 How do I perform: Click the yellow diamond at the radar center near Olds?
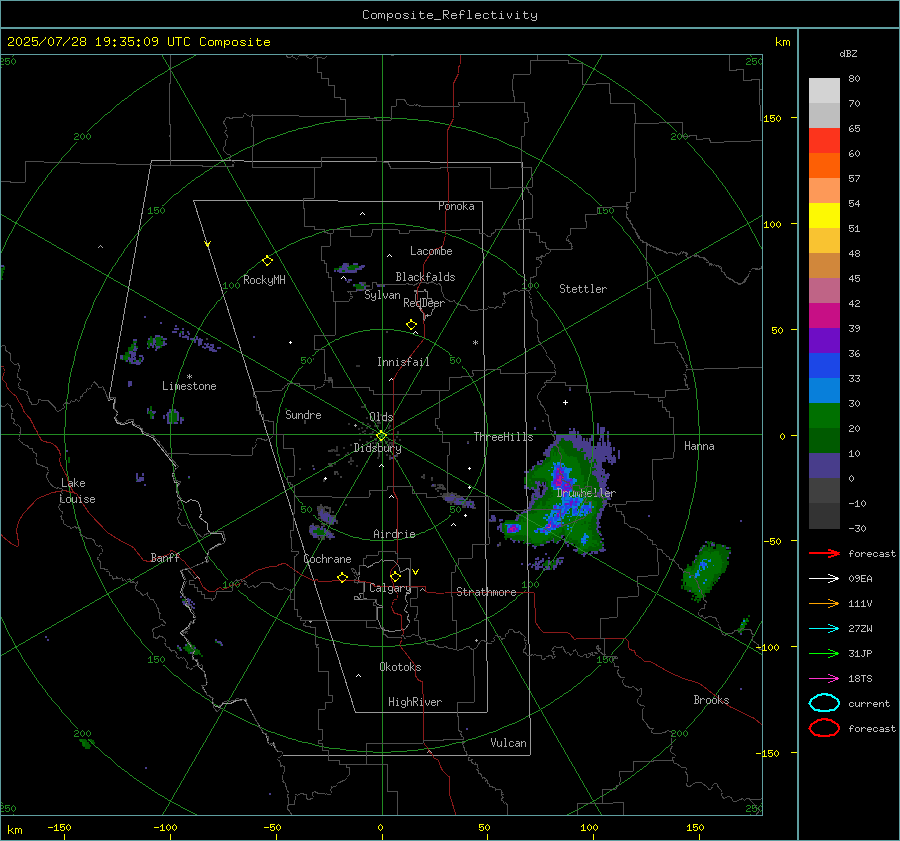coord(381,436)
